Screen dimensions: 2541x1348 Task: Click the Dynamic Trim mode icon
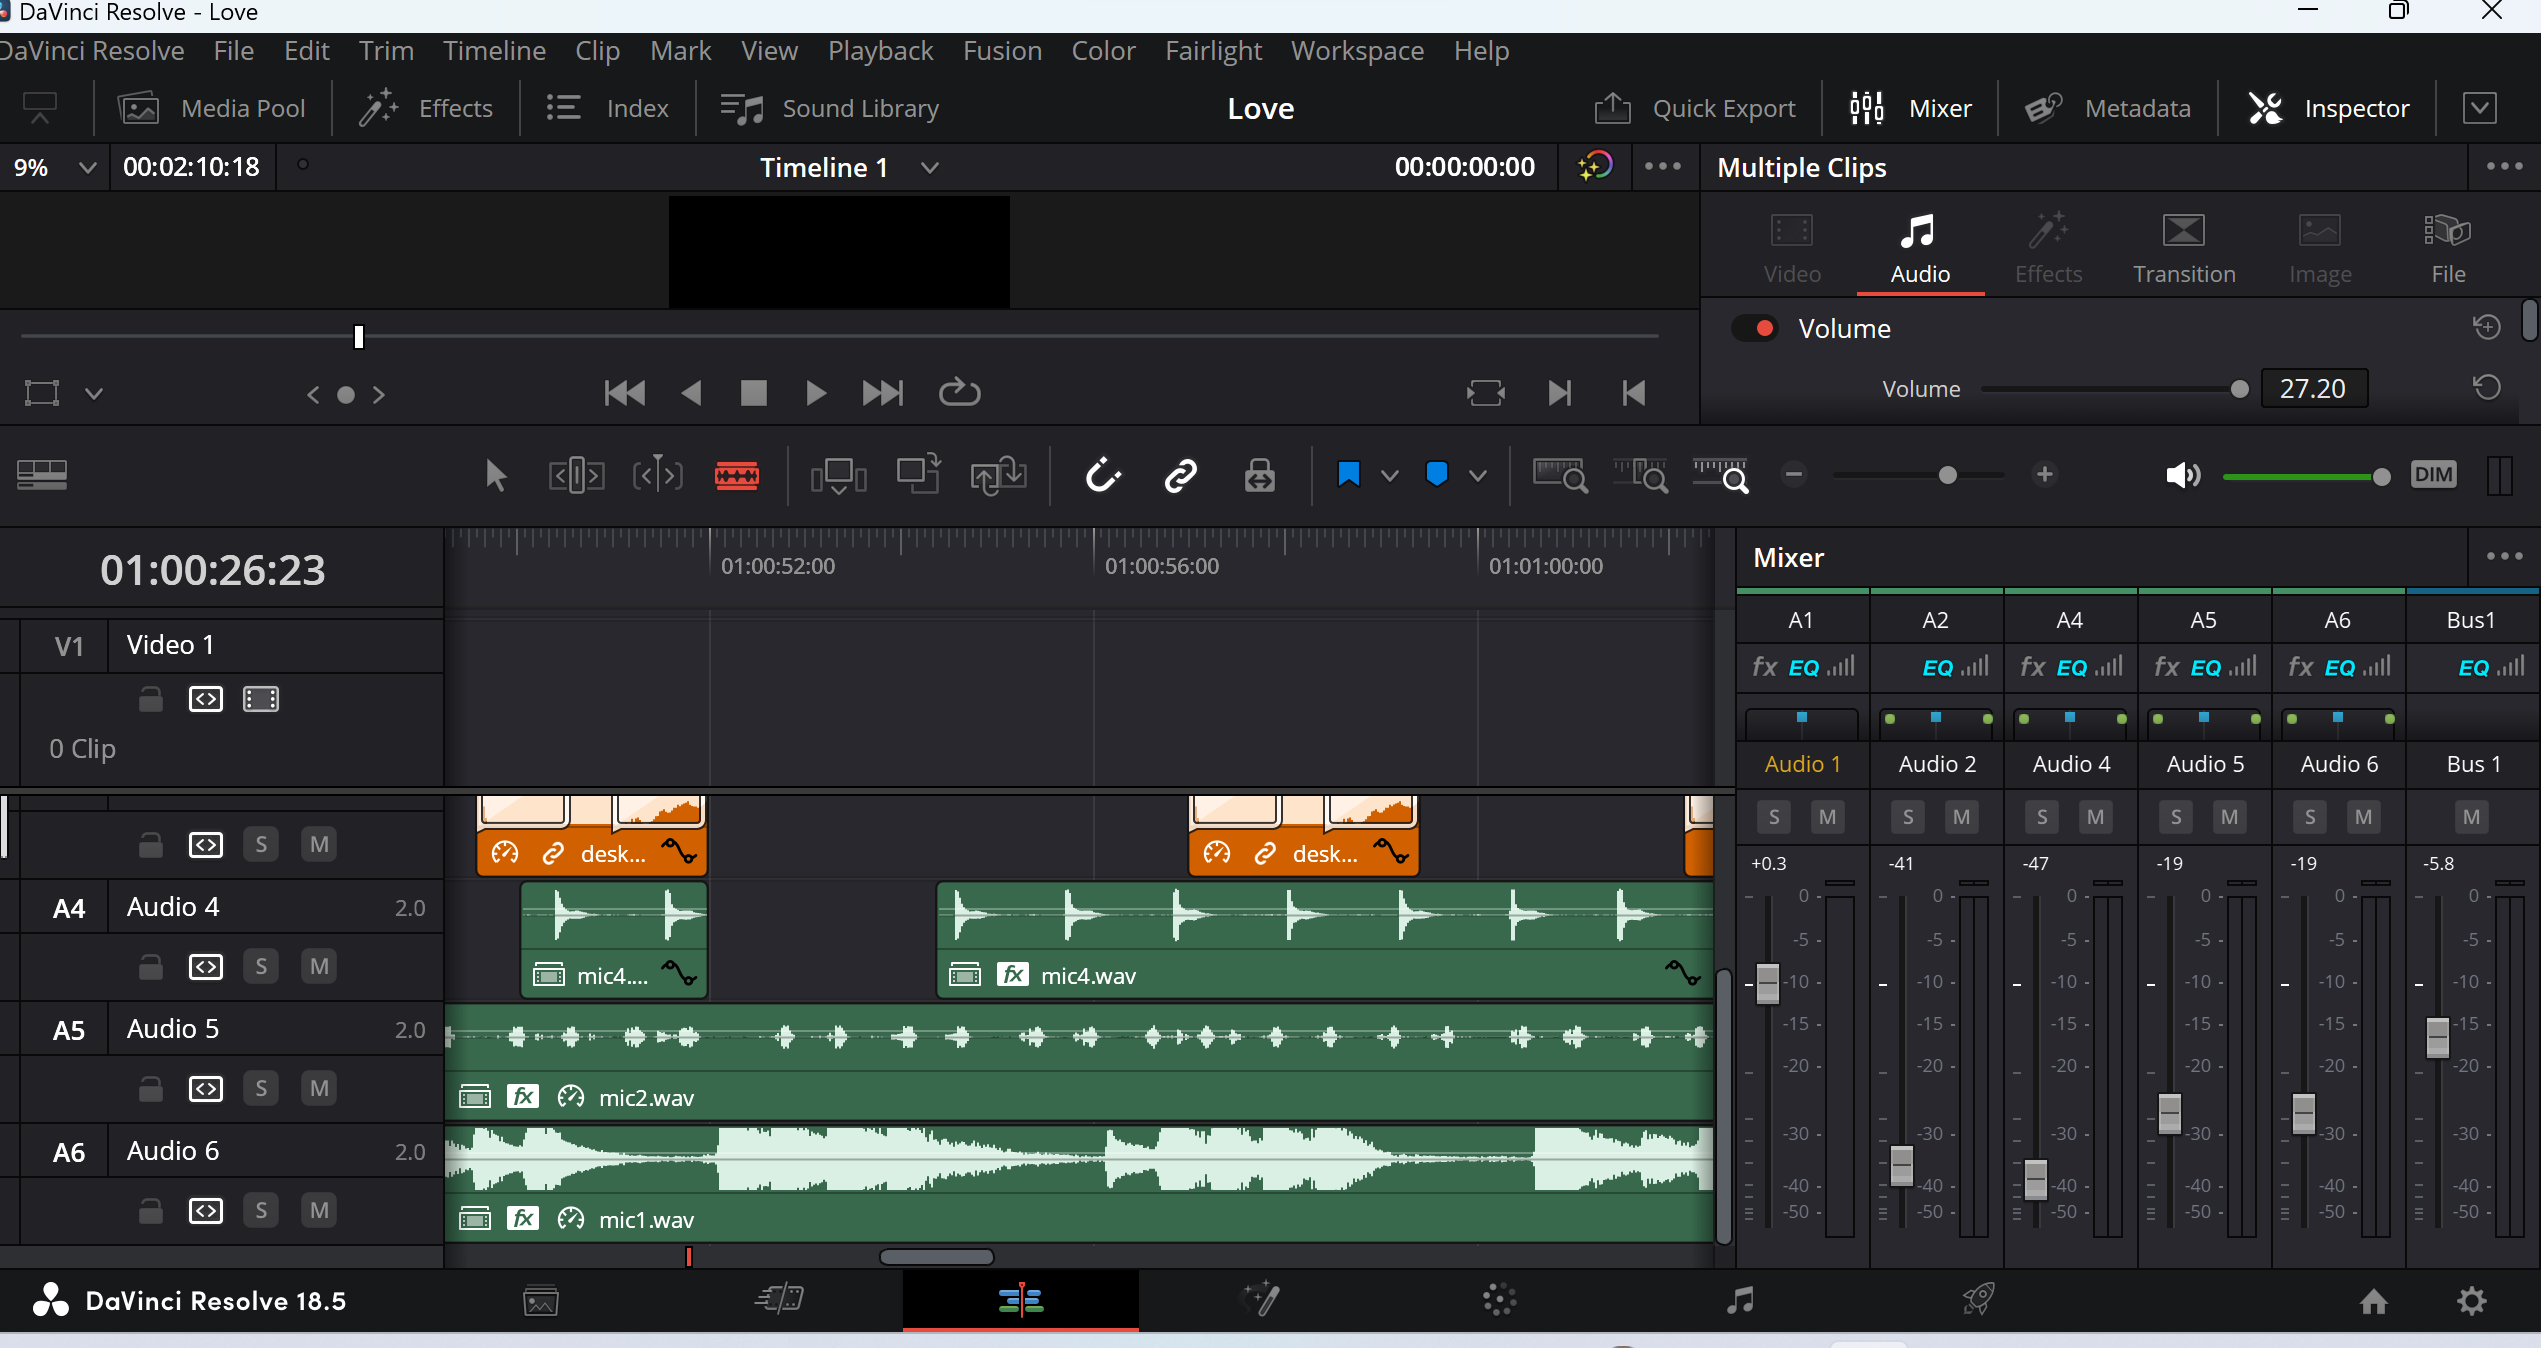point(657,475)
